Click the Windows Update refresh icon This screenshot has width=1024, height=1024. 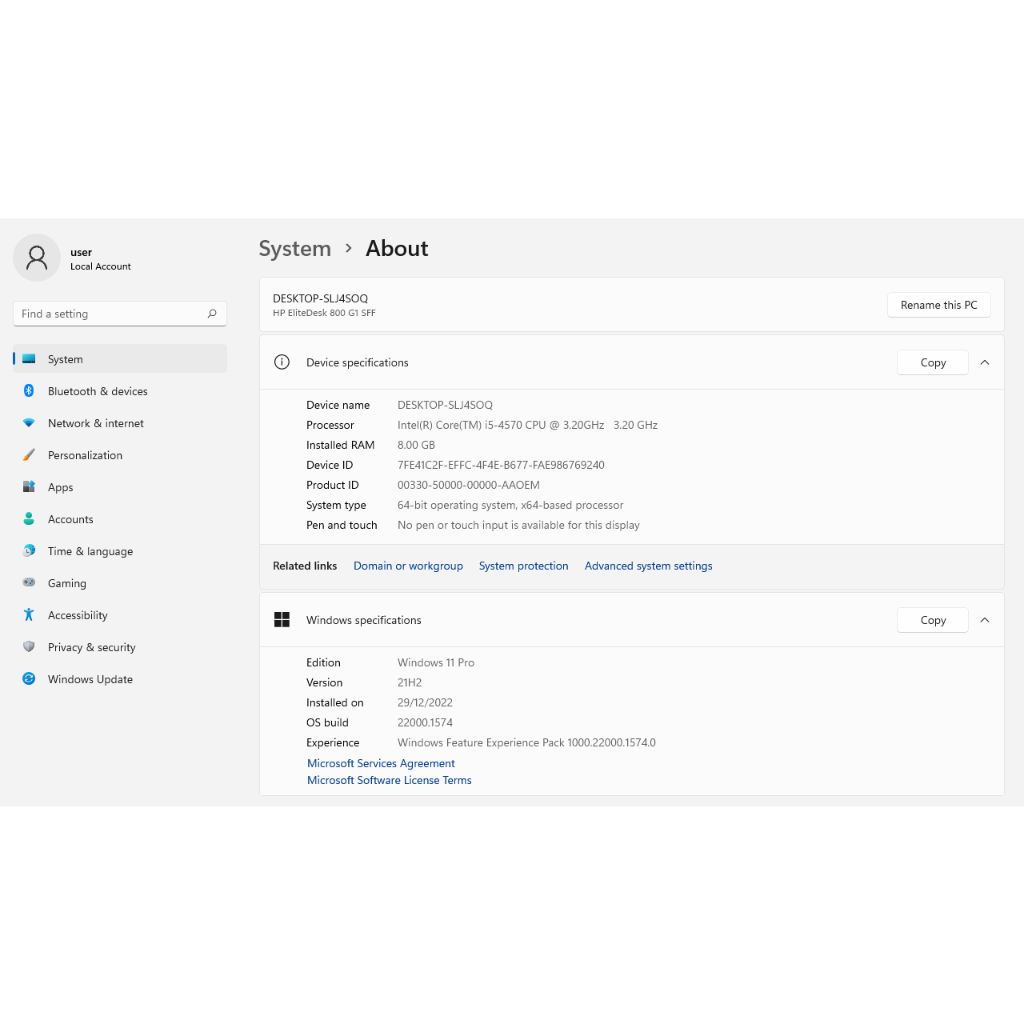tap(29, 679)
